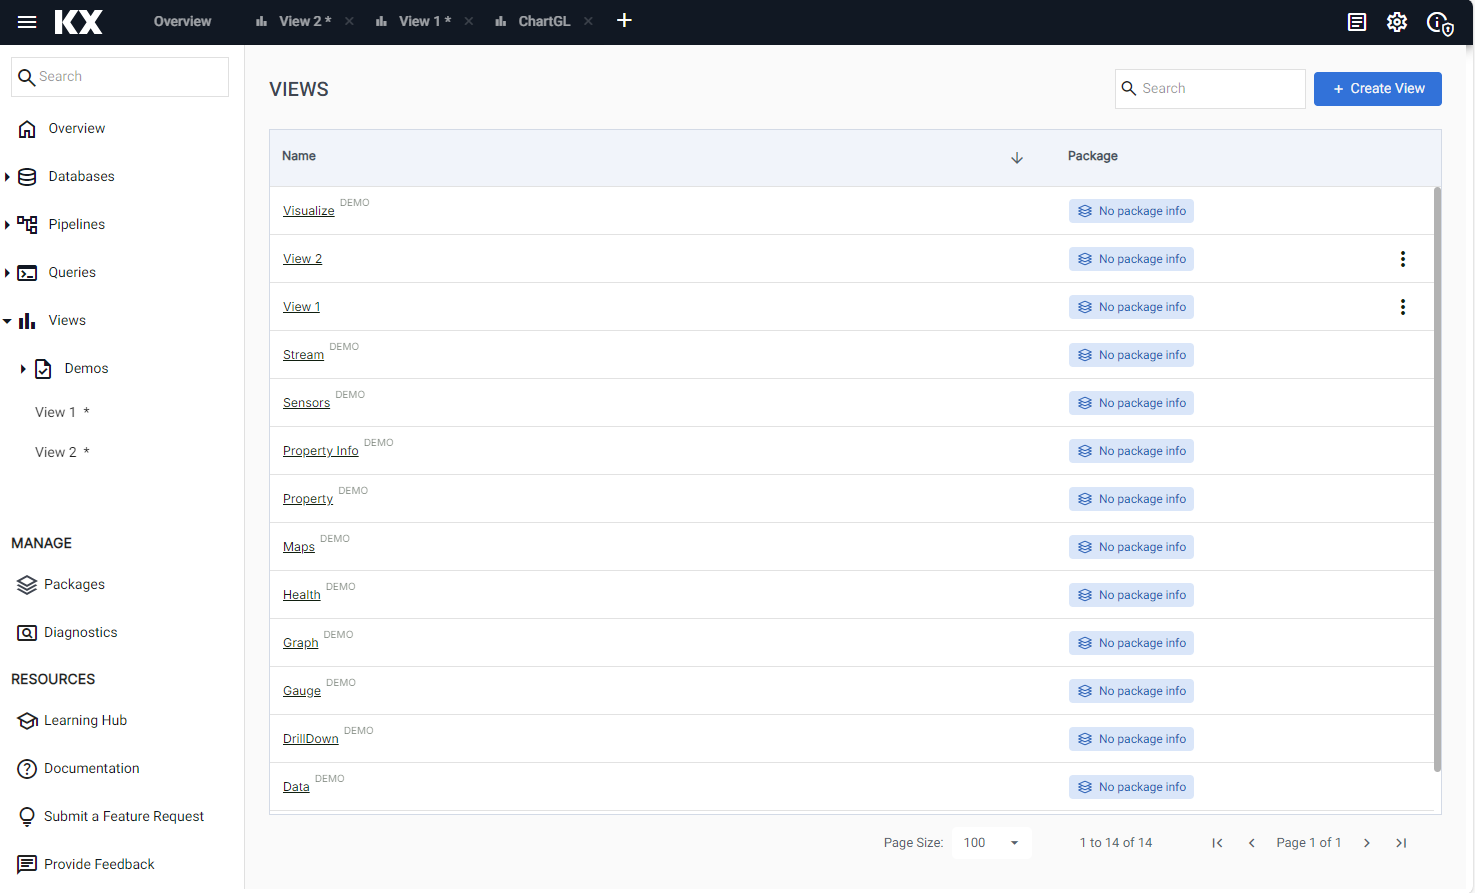Image resolution: width=1475 pixels, height=893 pixels.
Task: Open the Documentation help icon
Action: pyautogui.click(x=27, y=769)
